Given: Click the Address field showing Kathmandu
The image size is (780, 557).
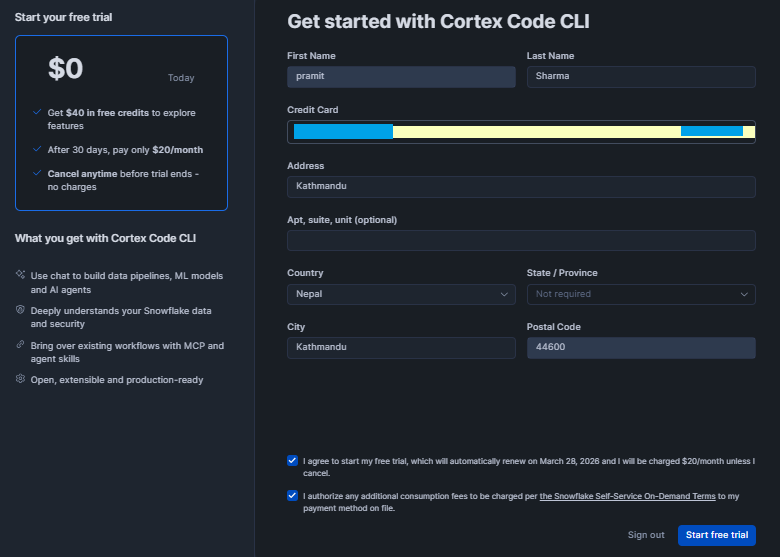Looking at the screenshot, I should click(521, 186).
